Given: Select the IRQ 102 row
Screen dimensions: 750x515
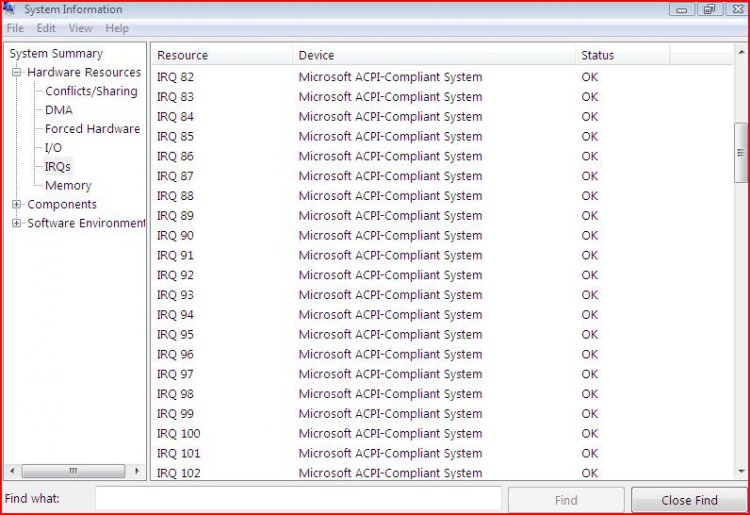Looking at the screenshot, I should pos(441,472).
